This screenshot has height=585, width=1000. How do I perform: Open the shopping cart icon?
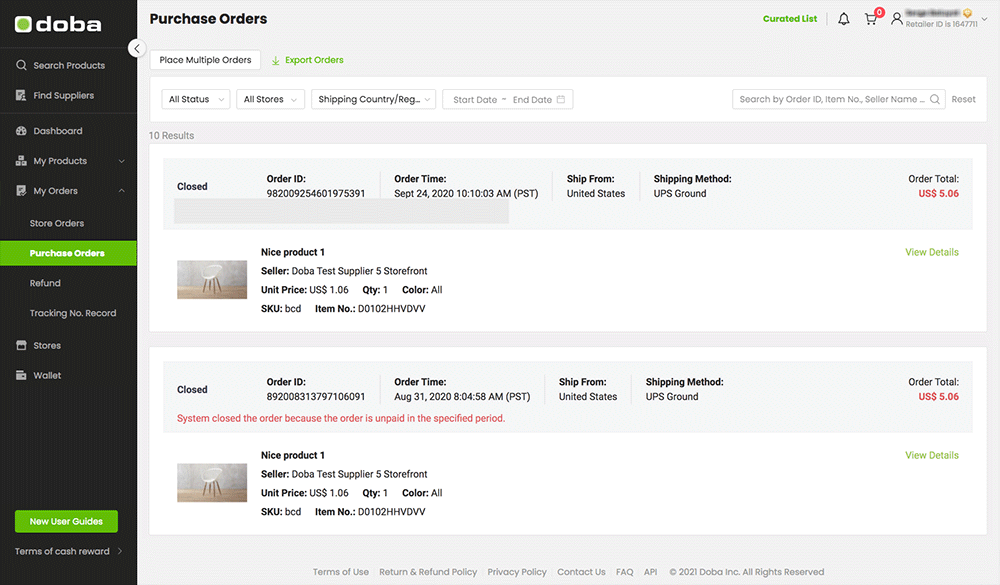click(x=870, y=19)
